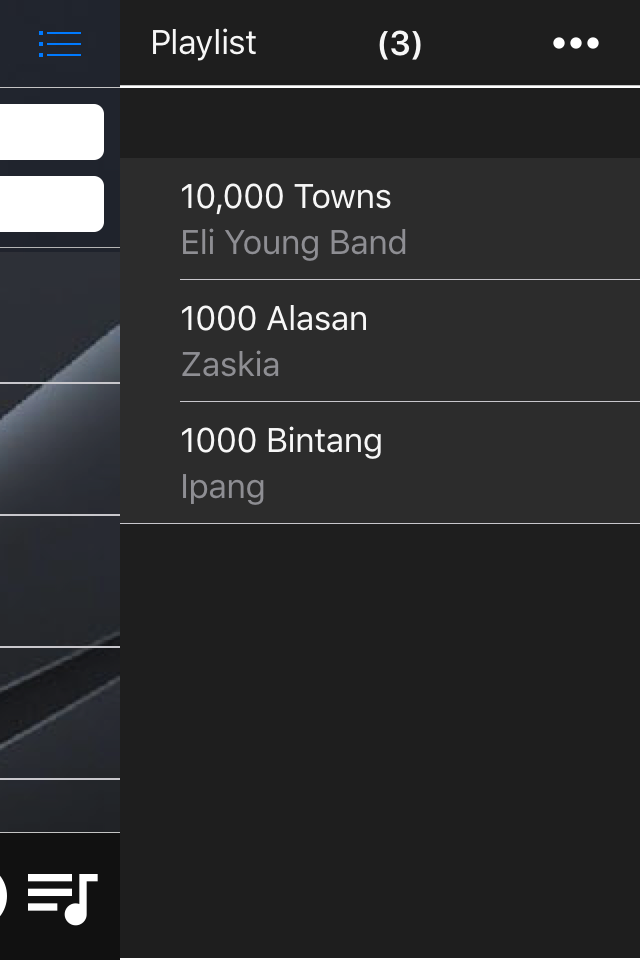Tap the left panel row directly below the white fields

click(60, 315)
